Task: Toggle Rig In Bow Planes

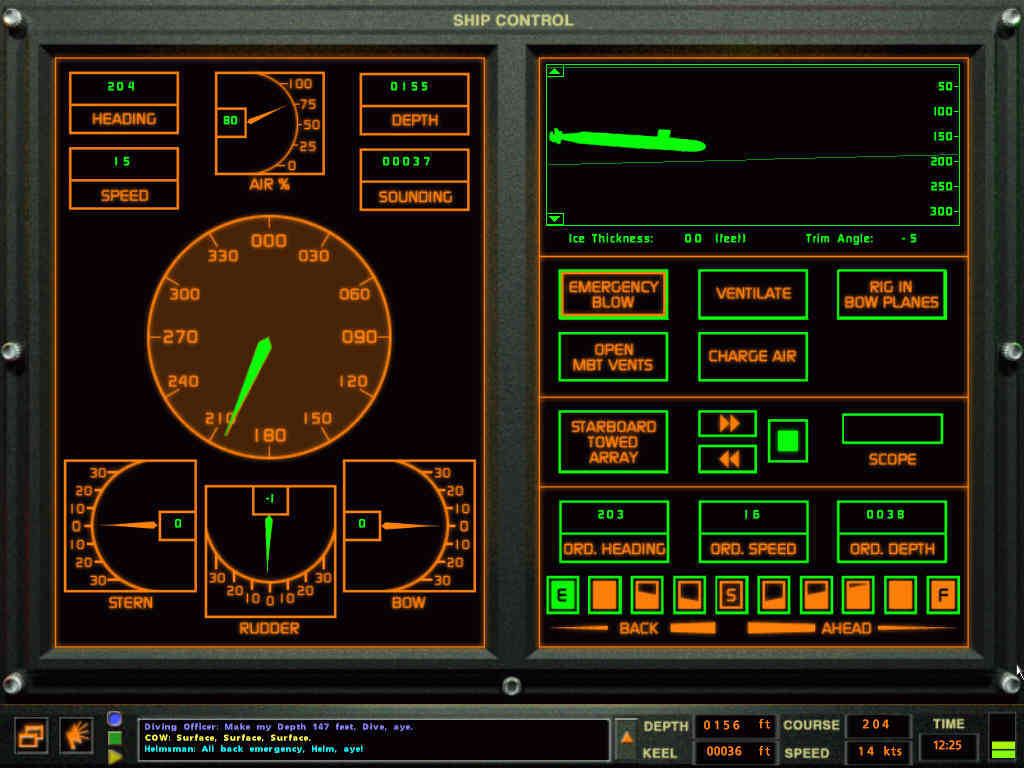Action: [x=891, y=295]
